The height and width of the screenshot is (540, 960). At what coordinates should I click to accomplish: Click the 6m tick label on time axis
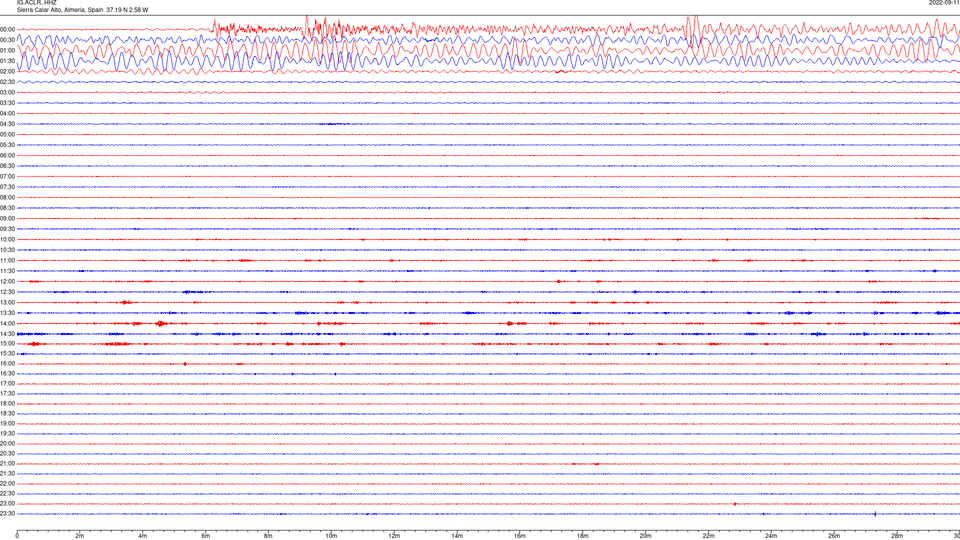206,536
